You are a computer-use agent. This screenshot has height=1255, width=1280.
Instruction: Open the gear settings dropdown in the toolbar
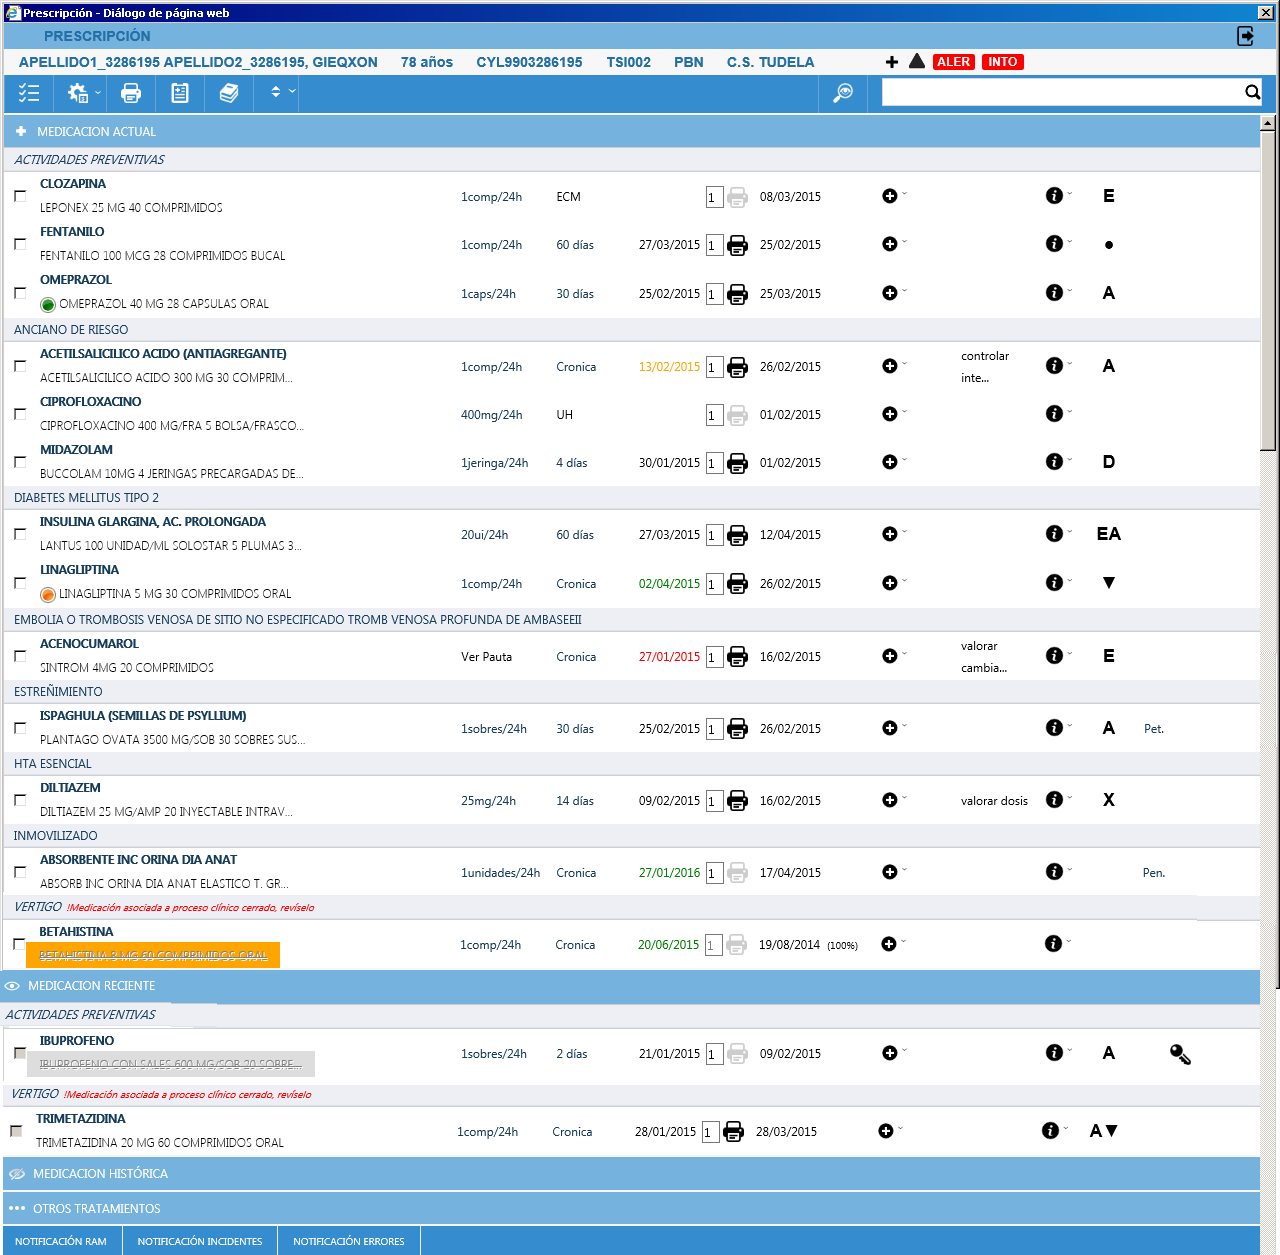point(83,93)
